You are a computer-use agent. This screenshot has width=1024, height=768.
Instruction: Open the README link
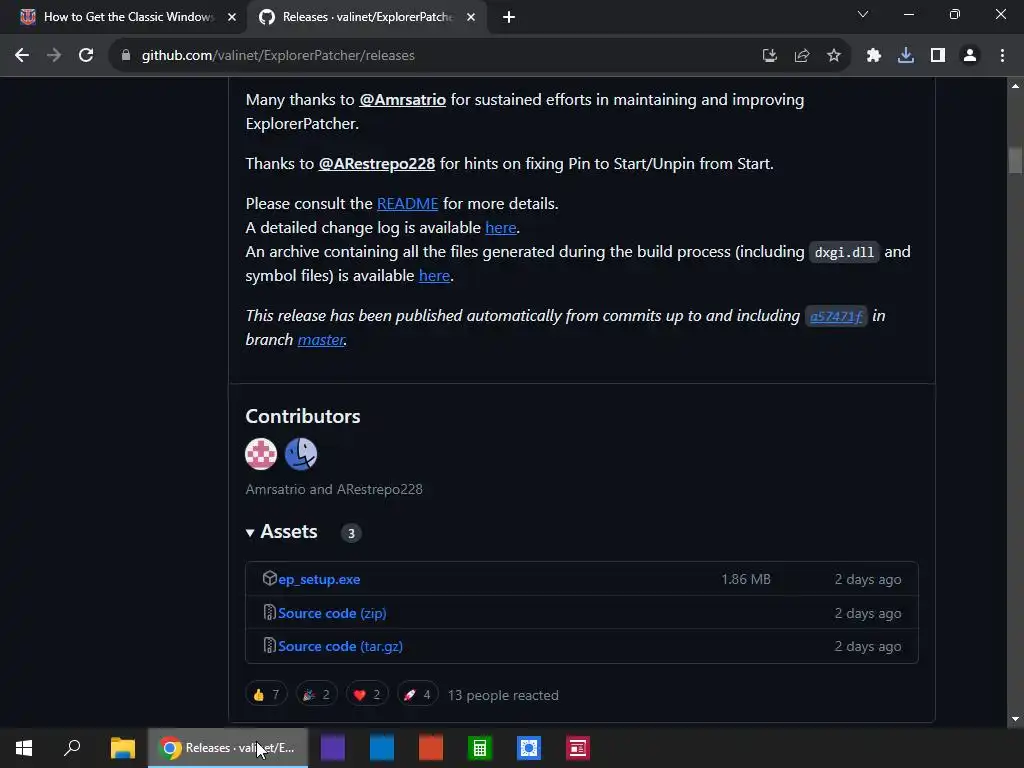[x=408, y=204]
